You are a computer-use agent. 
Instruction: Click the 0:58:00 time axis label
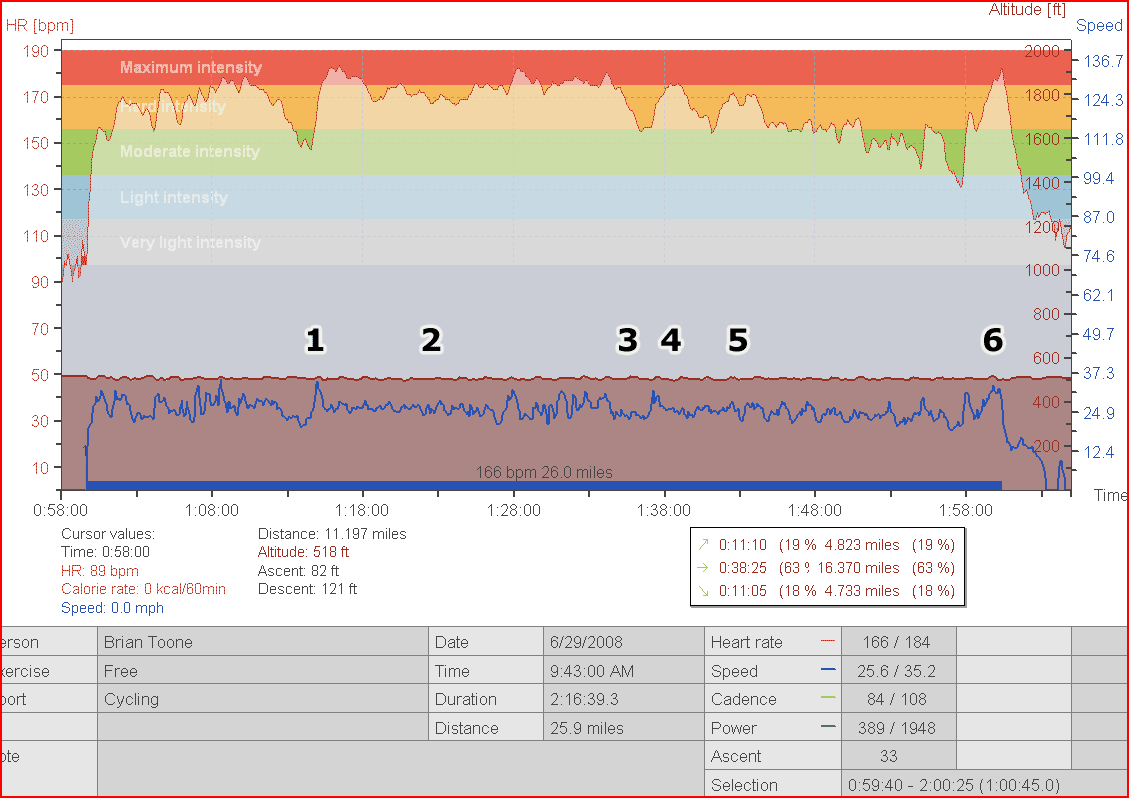coord(60,510)
